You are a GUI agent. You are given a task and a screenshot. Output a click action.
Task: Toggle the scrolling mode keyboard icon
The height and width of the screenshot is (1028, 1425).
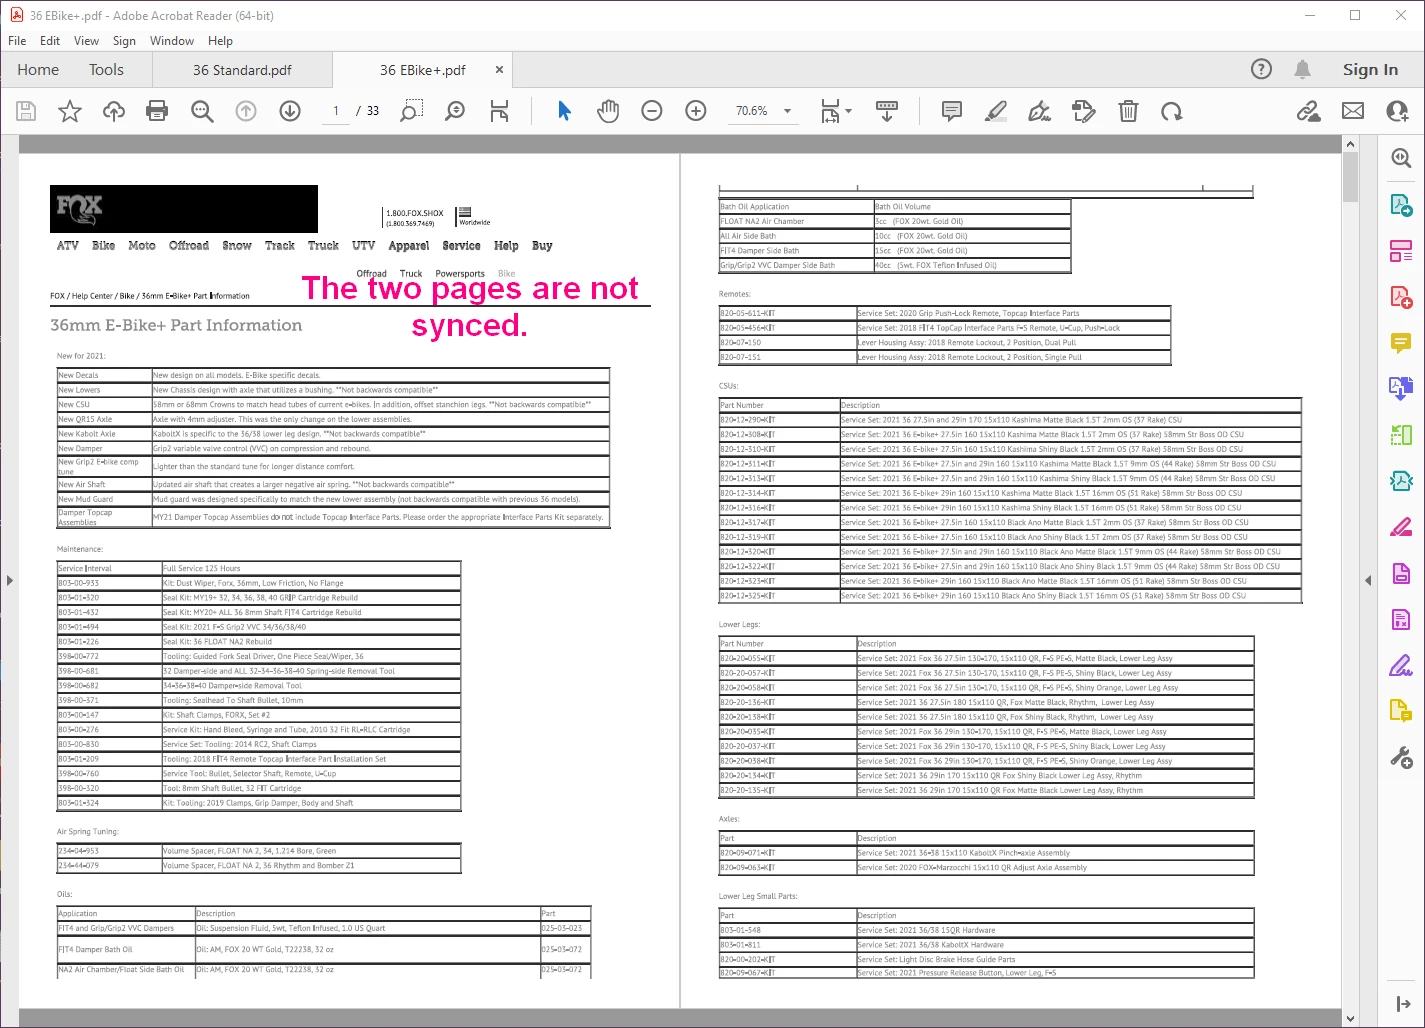pyautogui.click(x=886, y=111)
